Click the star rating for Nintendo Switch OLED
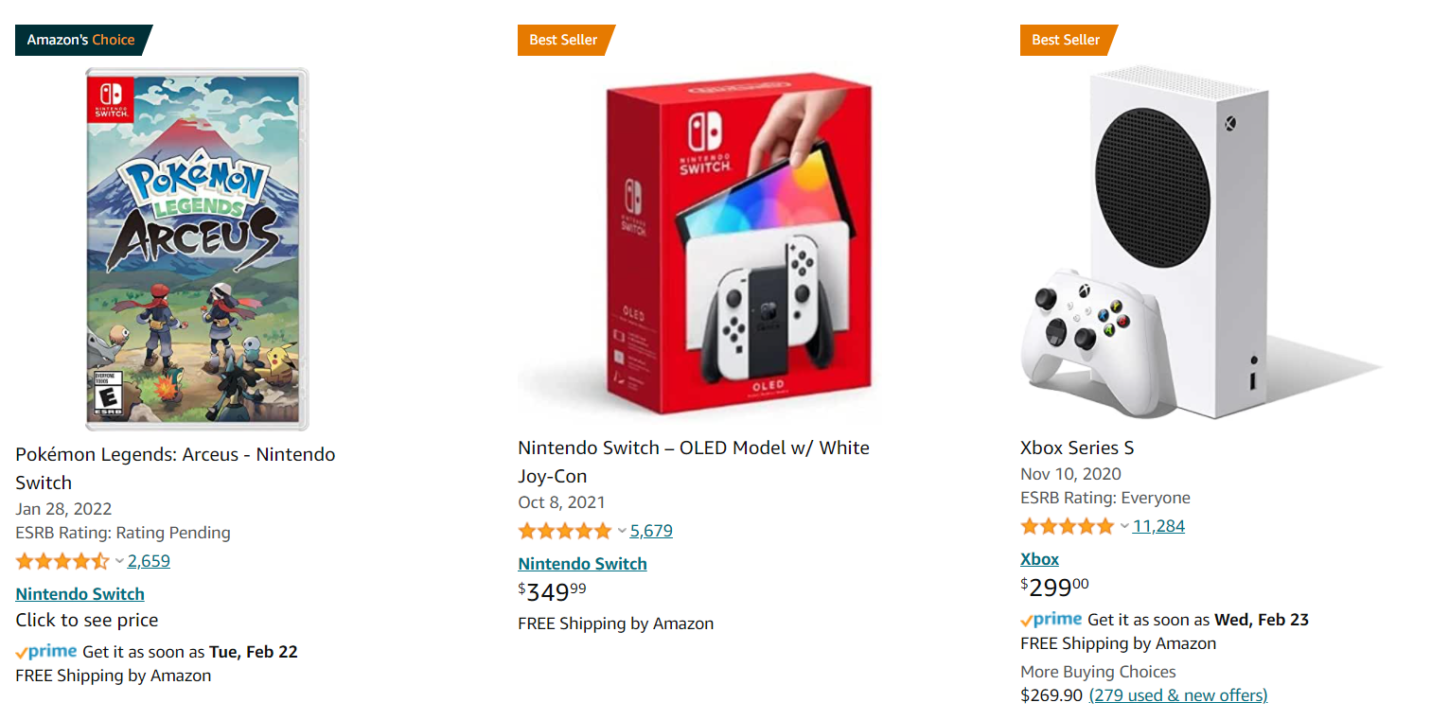The width and height of the screenshot is (1431, 720). pyautogui.click(x=565, y=531)
